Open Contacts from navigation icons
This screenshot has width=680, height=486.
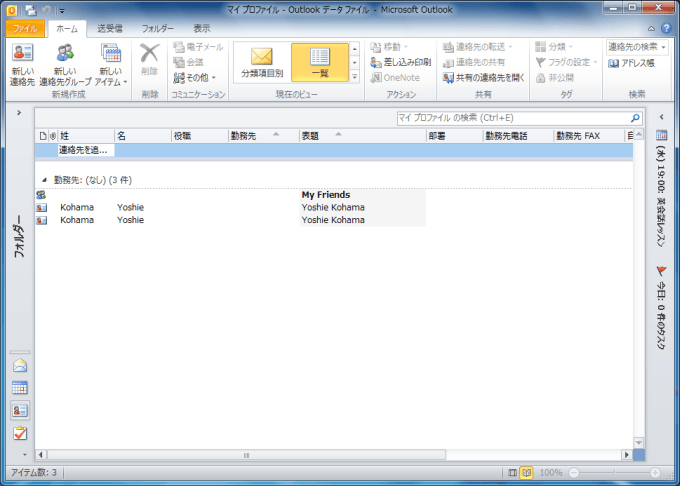click(x=20, y=411)
